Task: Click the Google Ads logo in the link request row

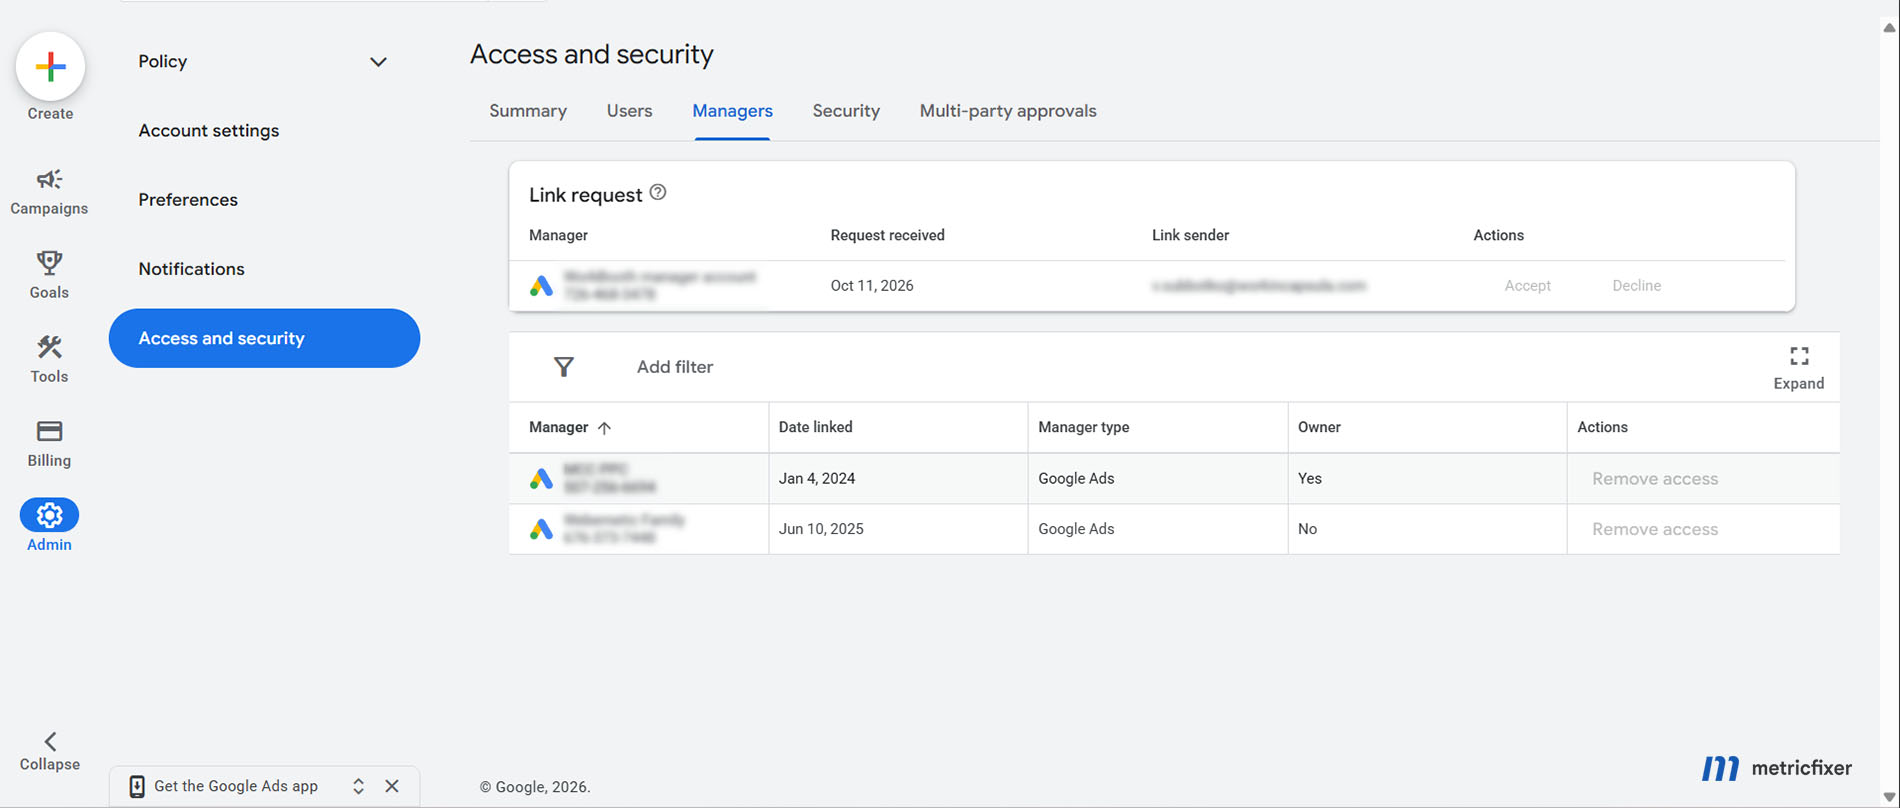Action: [x=541, y=286]
